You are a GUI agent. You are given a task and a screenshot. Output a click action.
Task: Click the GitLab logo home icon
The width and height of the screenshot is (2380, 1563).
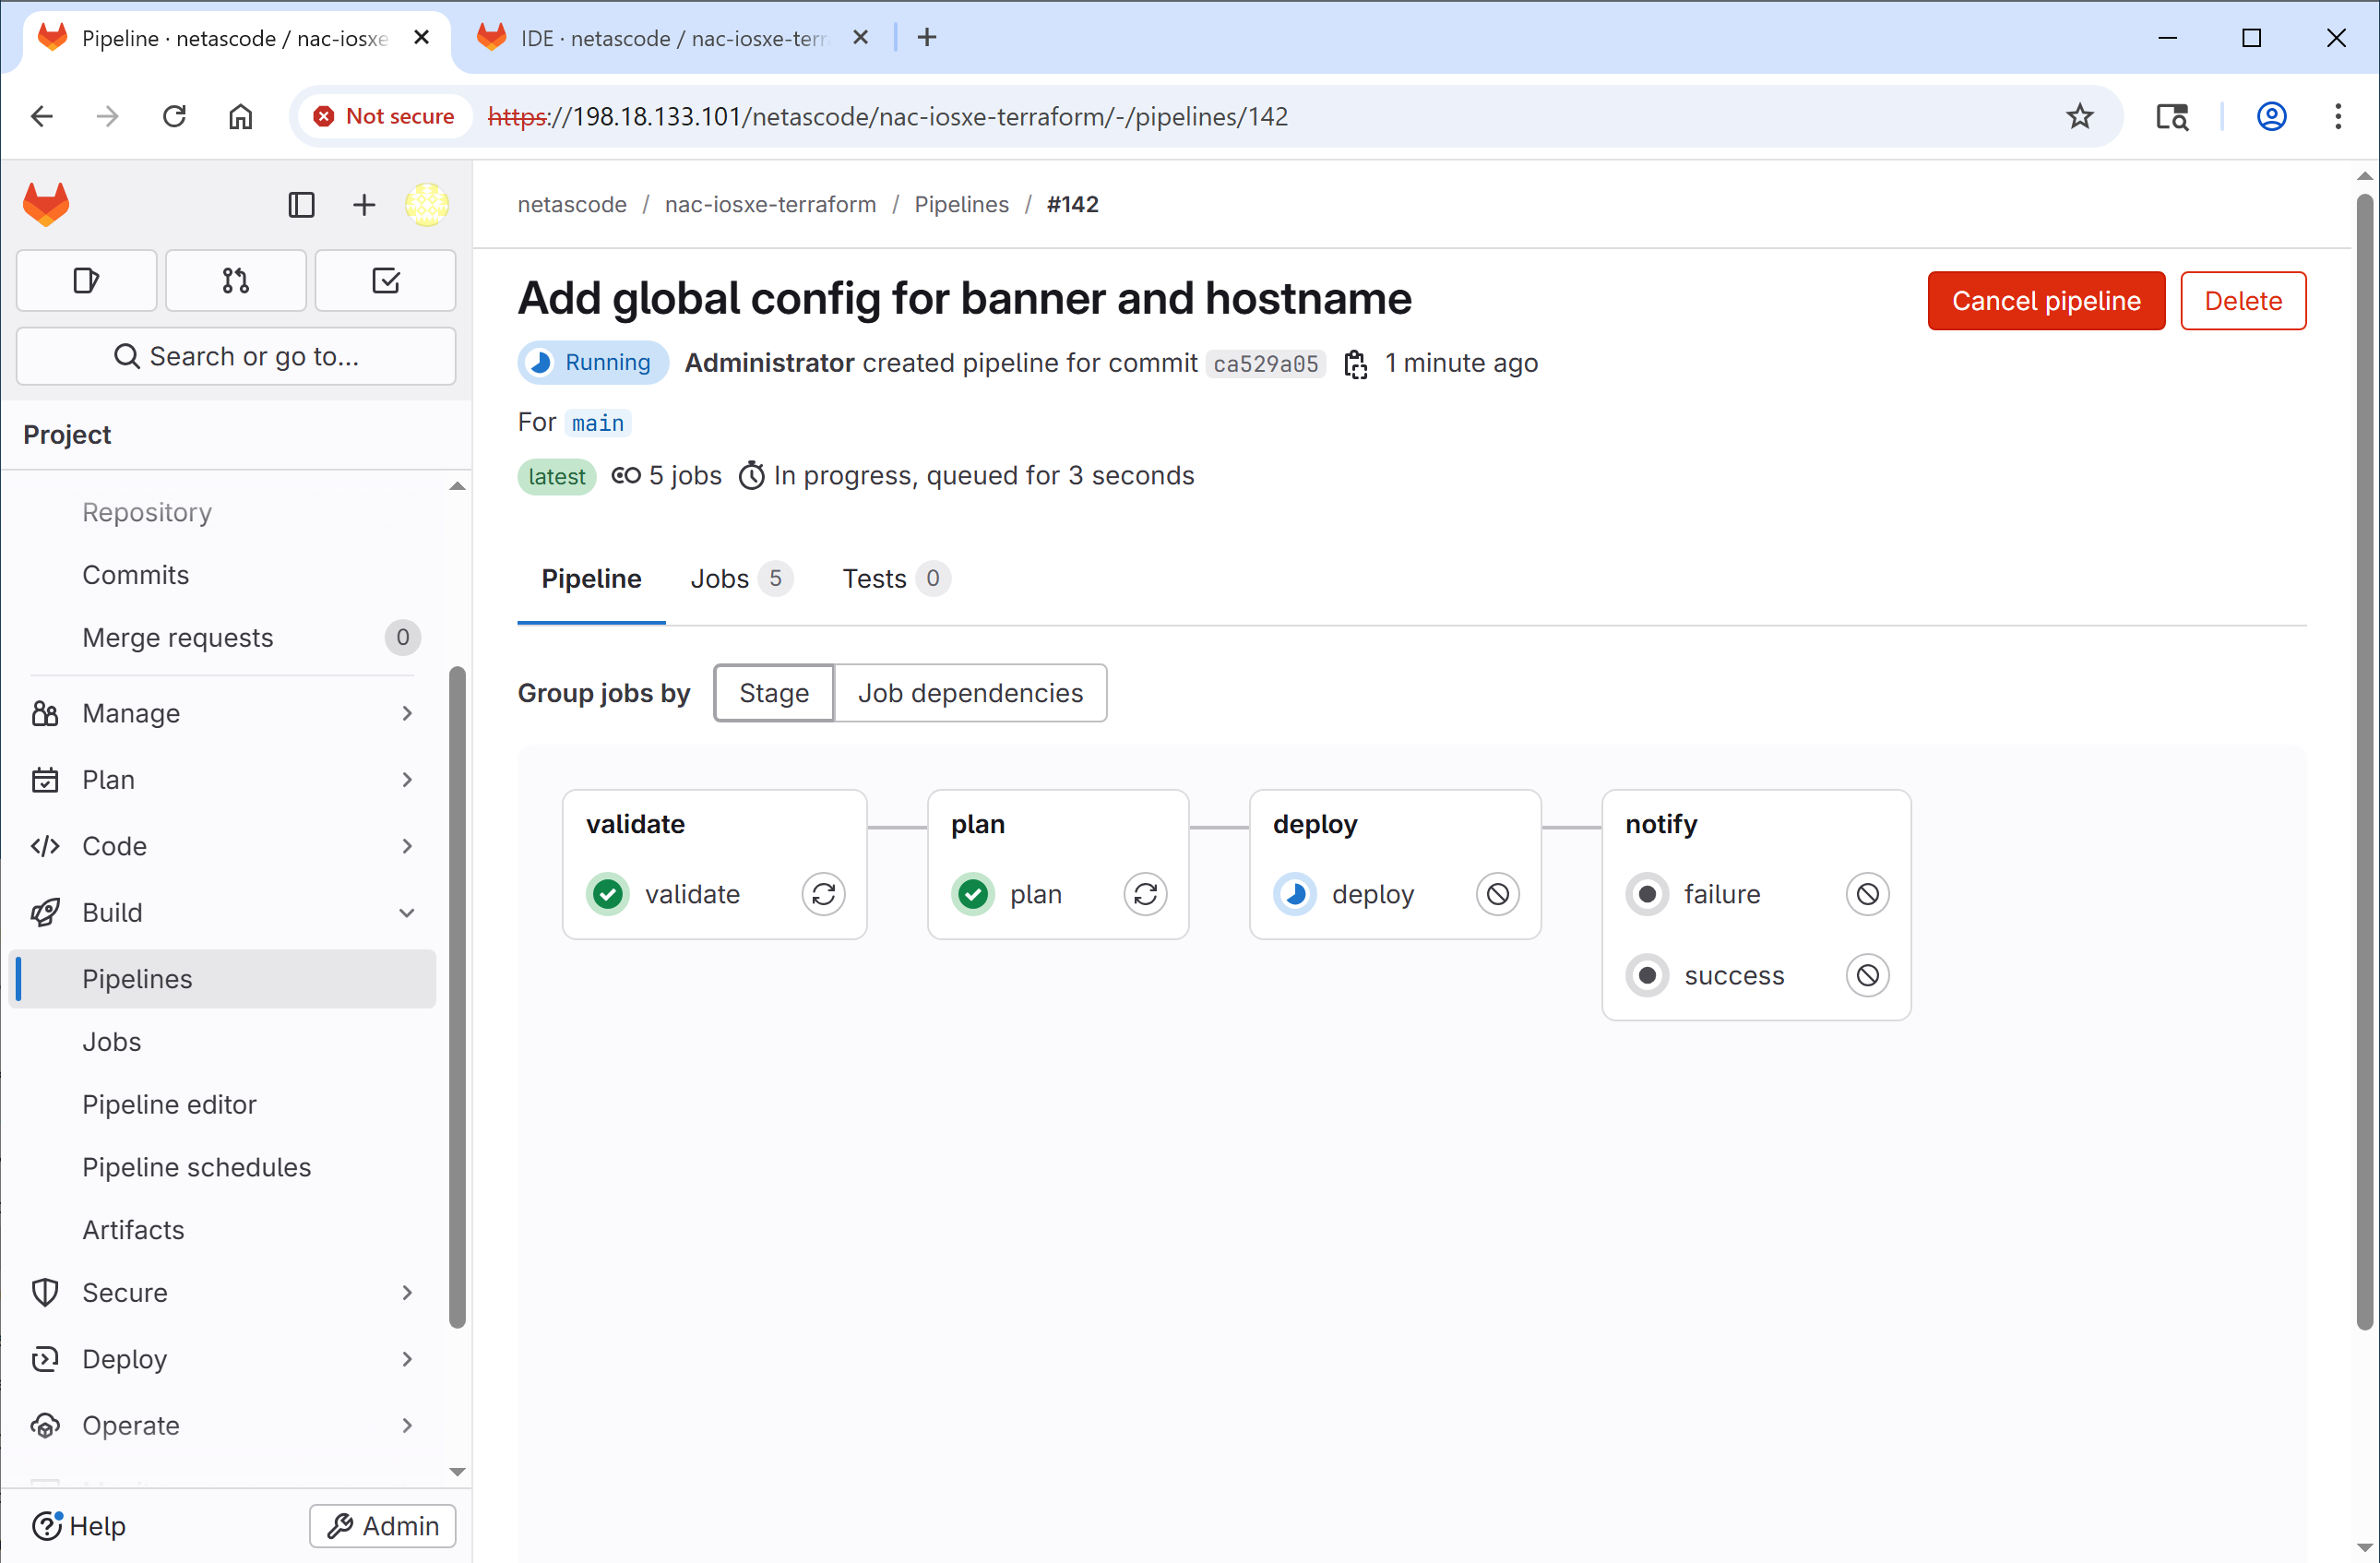tap(46, 204)
